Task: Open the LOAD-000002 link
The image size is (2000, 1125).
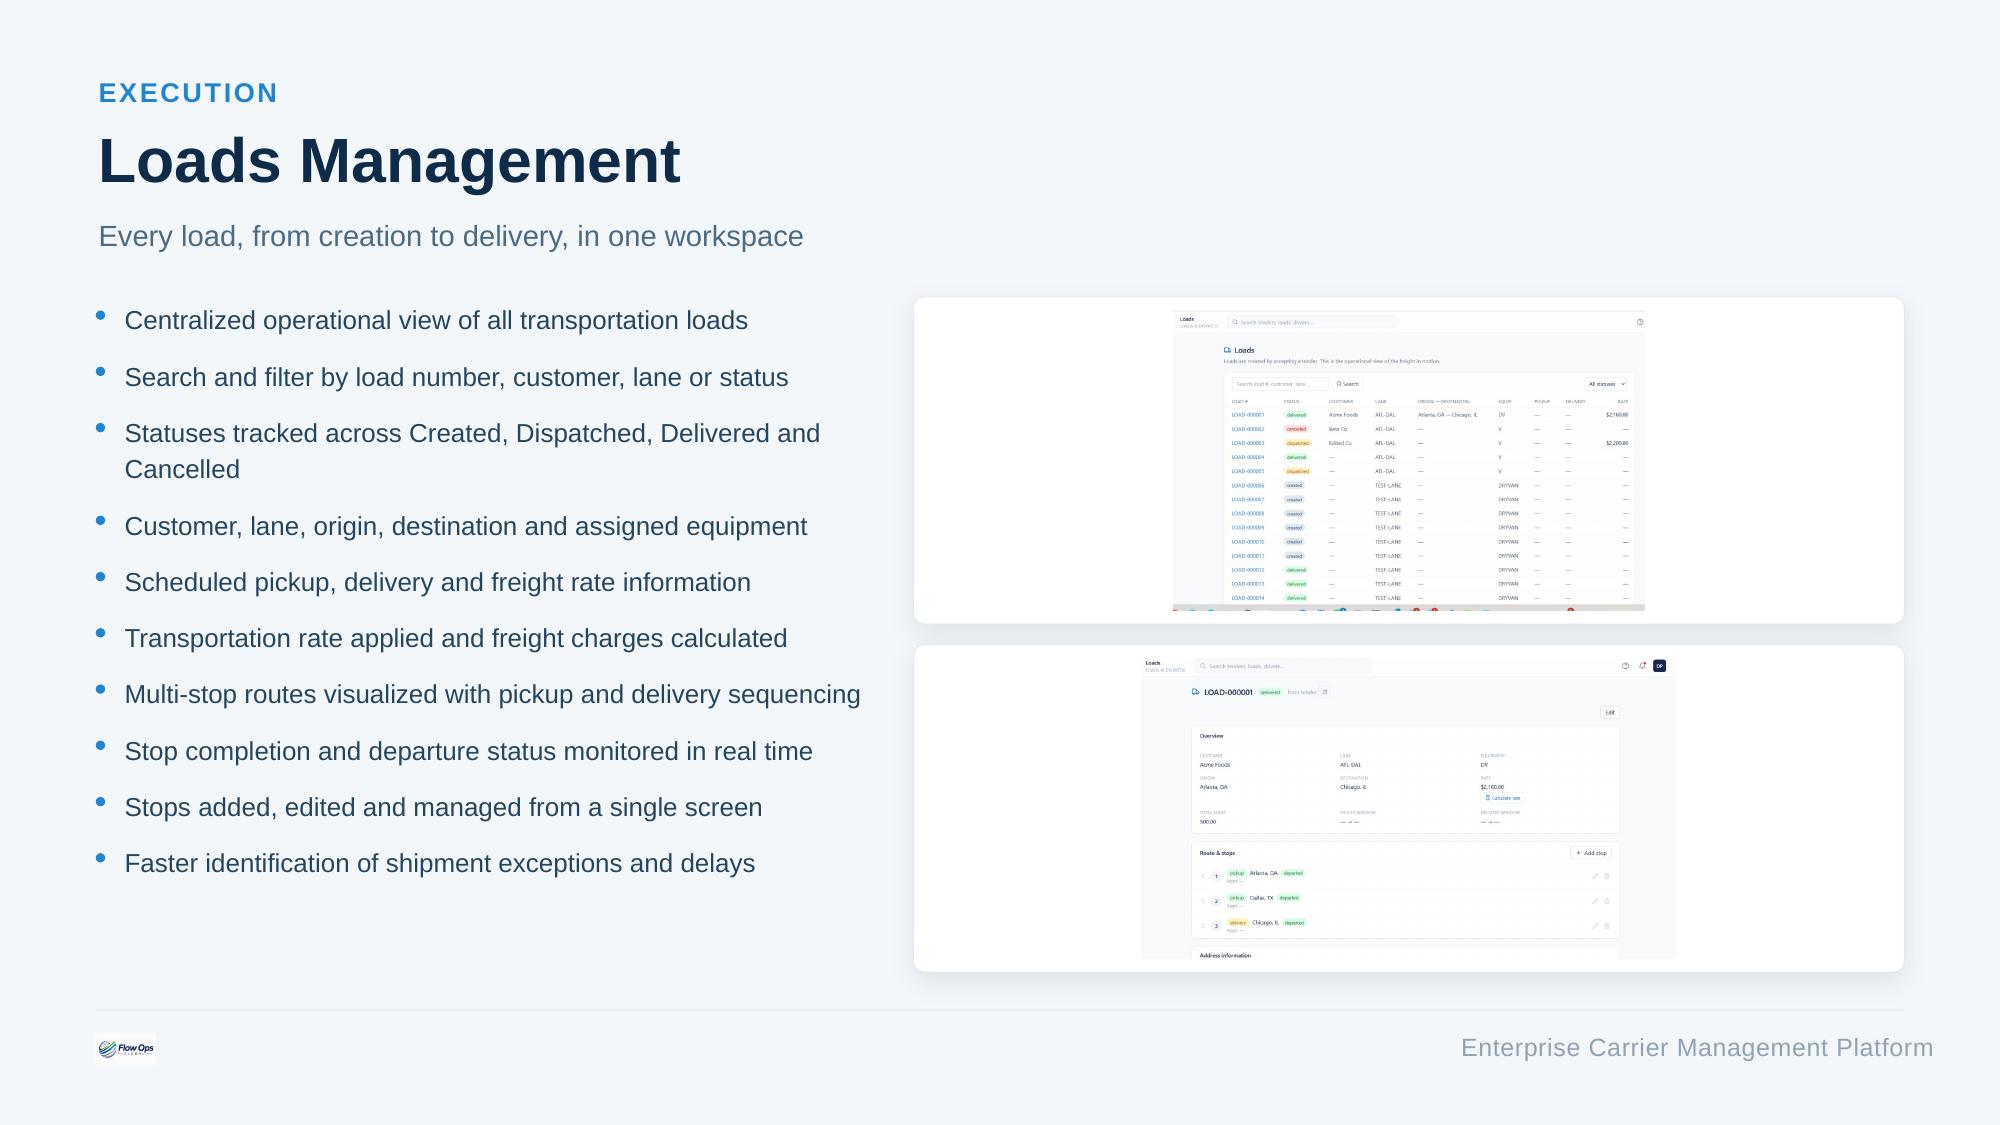Action: point(1247,429)
